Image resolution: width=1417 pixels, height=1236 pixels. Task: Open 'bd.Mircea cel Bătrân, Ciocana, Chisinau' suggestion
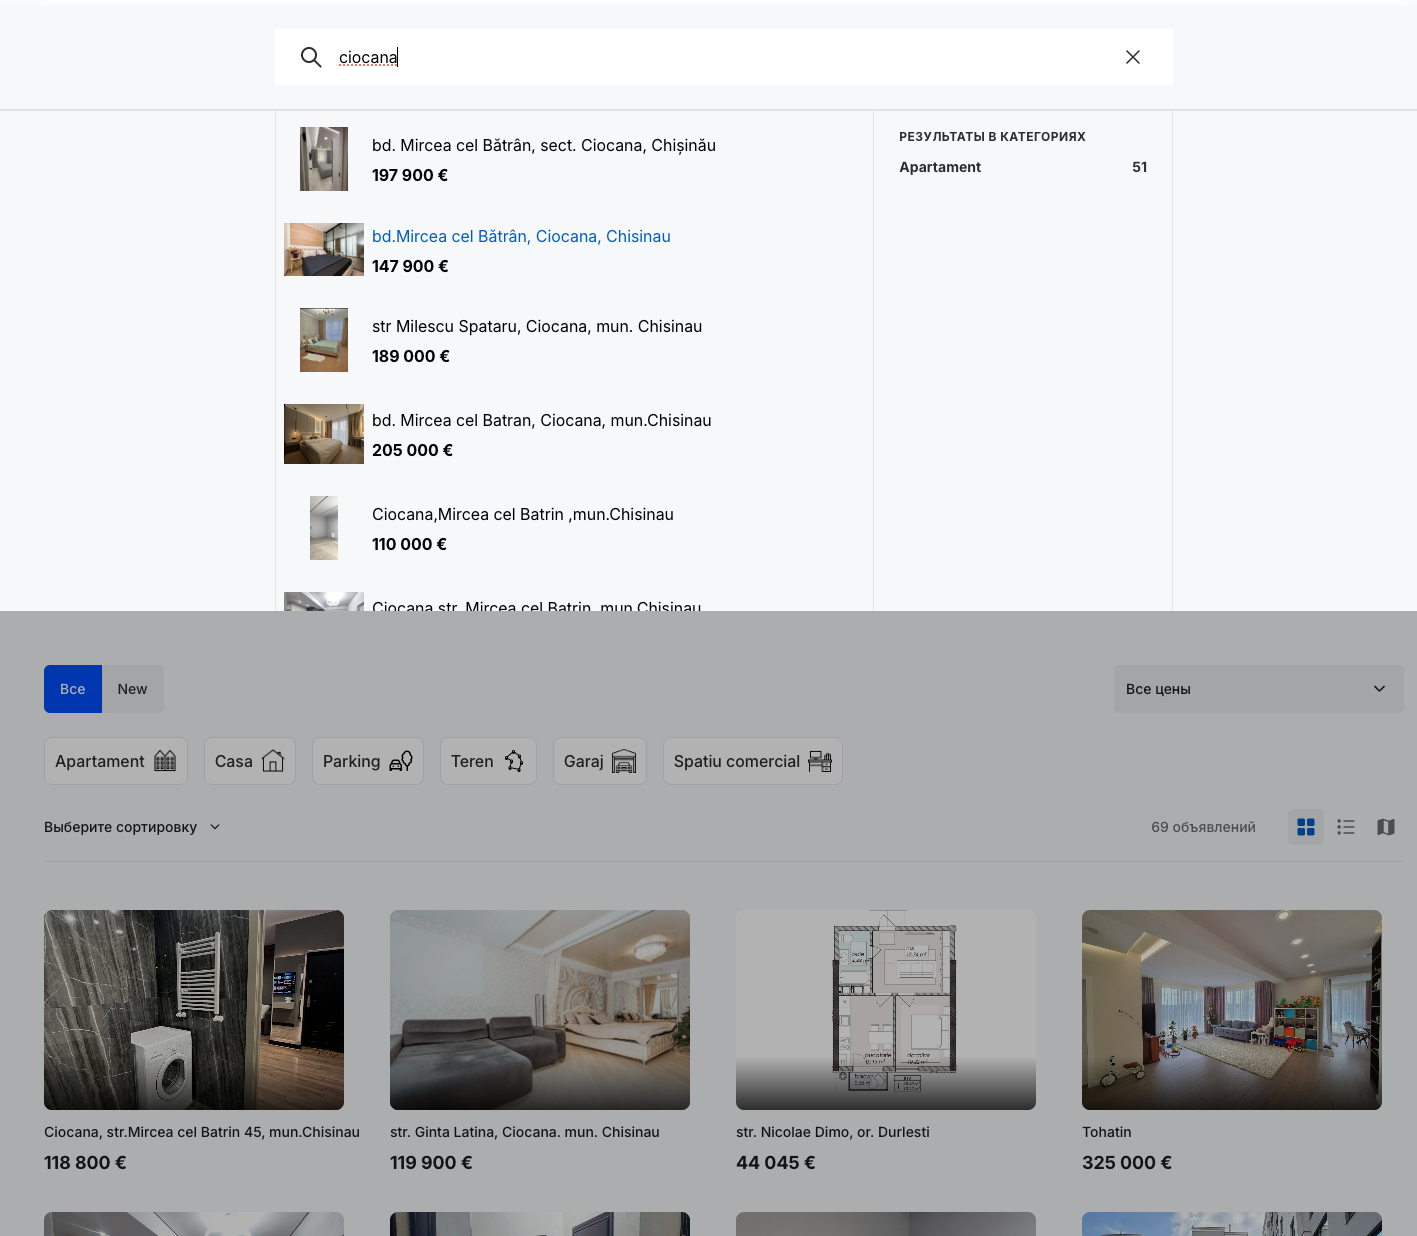[521, 236]
